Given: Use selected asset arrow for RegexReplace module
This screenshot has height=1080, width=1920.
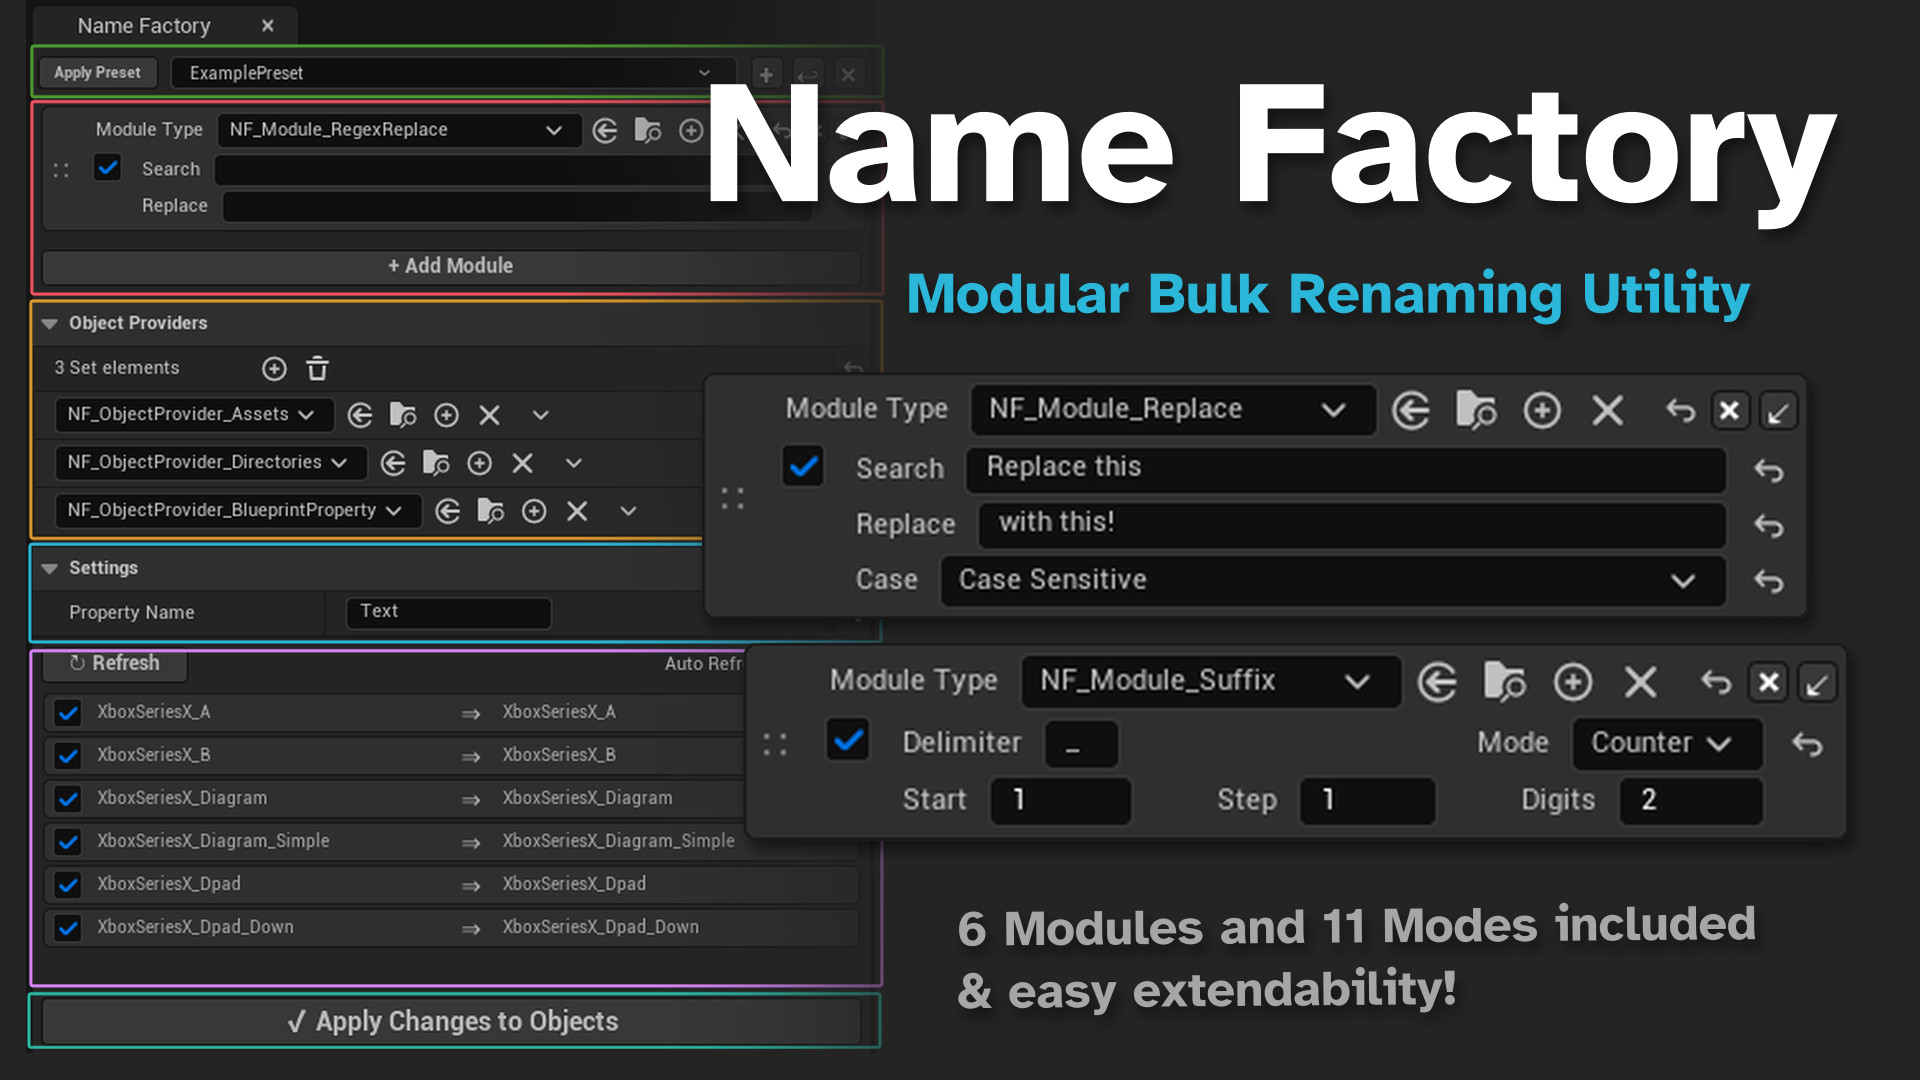Looking at the screenshot, I should pyautogui.click(x=605, y=131).
